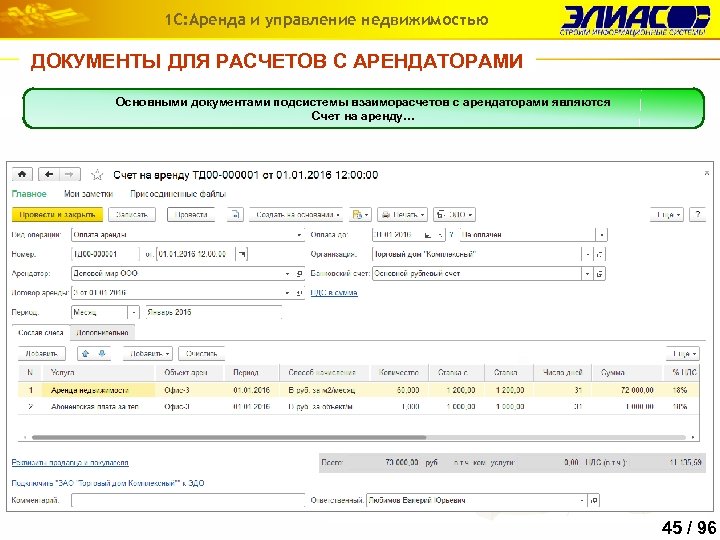Click scrollbar left arrow of table
The height and width of the screenshot is (540, 720).
pos(24,438)
